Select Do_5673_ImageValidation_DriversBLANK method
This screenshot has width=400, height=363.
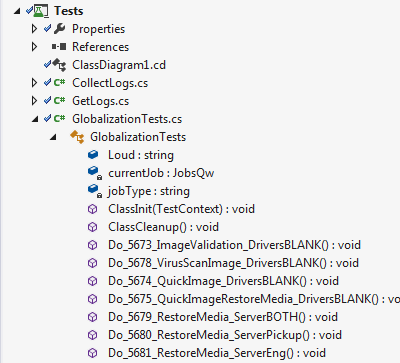[234, 245]
